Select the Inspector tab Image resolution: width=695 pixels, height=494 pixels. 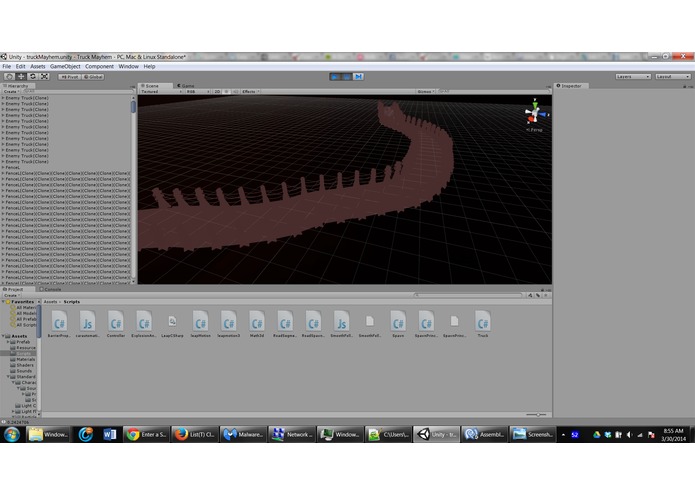[x=571, y=86]
